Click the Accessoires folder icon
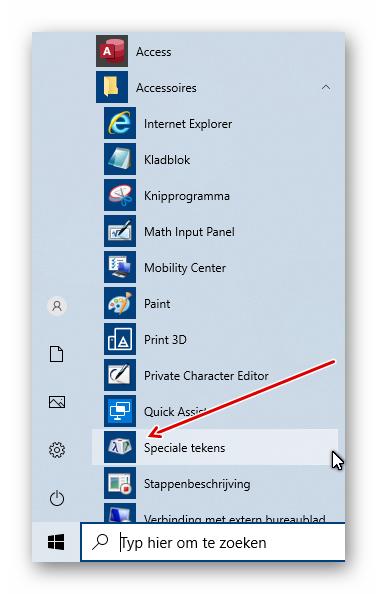This screenshot has height=594, width=377. click(x=112, y=87)
